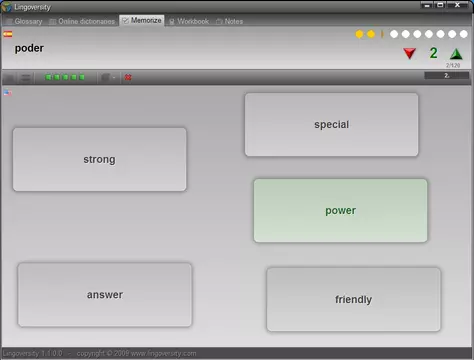Click the horizontal lines toolbar icon
Screen dimensions: 474x360
pos(25,78)
